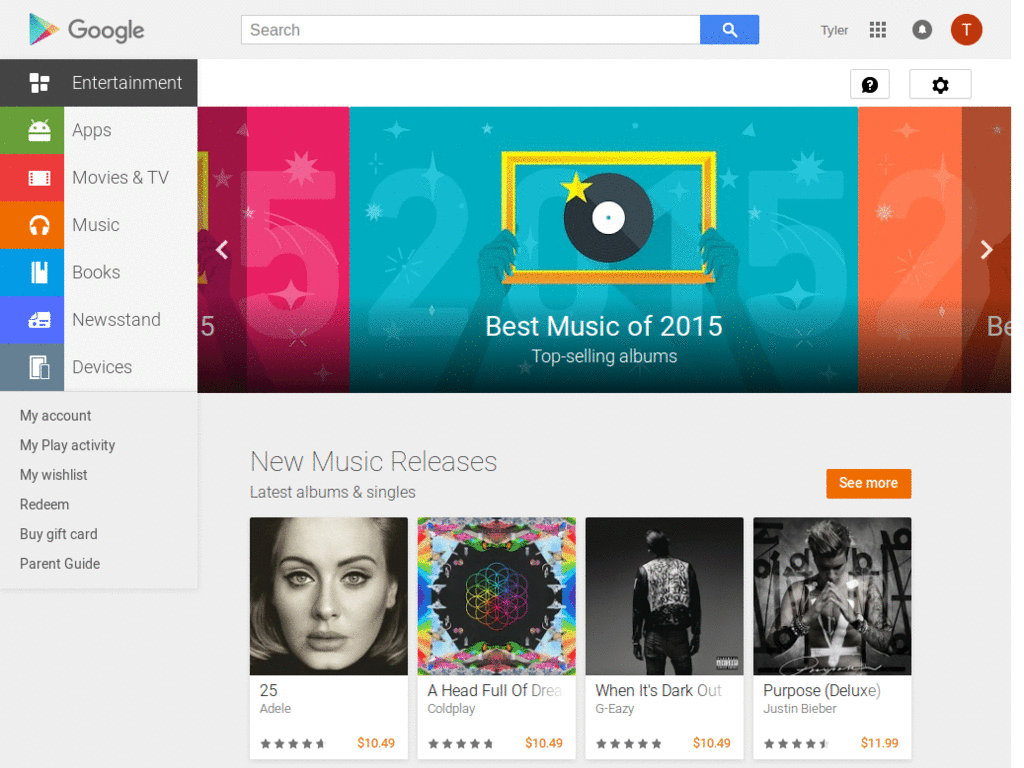1024x768 pixels.
Task: Click the A Head Full Of Dreams title
Action: [494, 690]
